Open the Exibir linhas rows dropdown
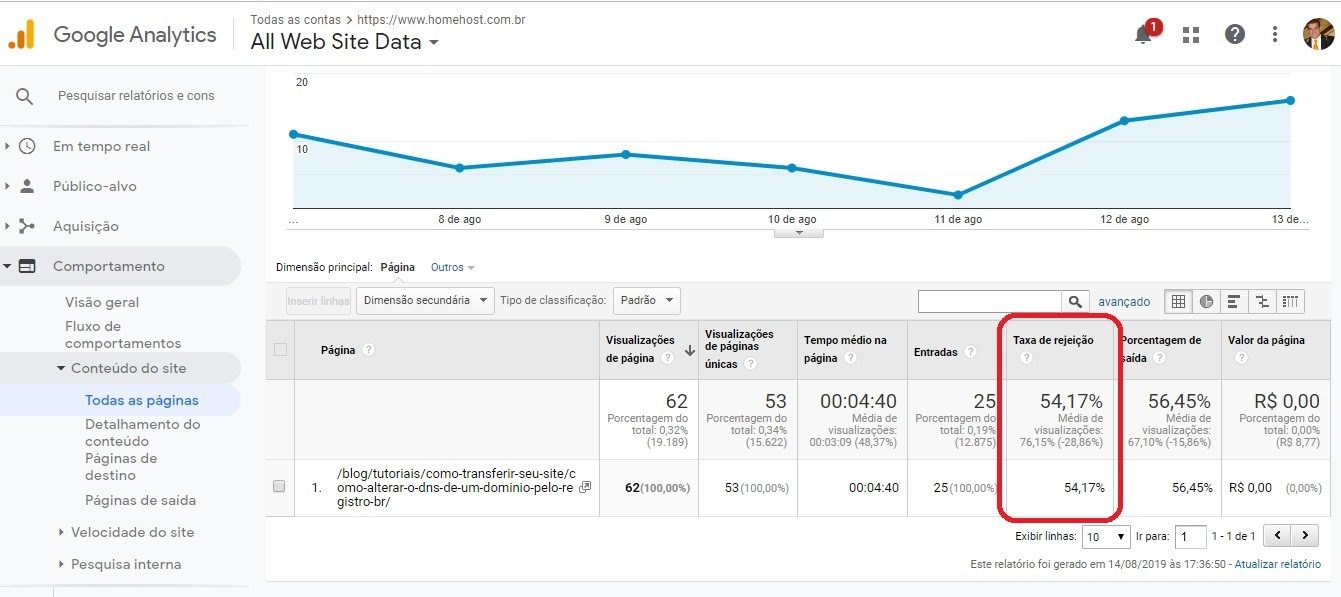 (1106, 537)
